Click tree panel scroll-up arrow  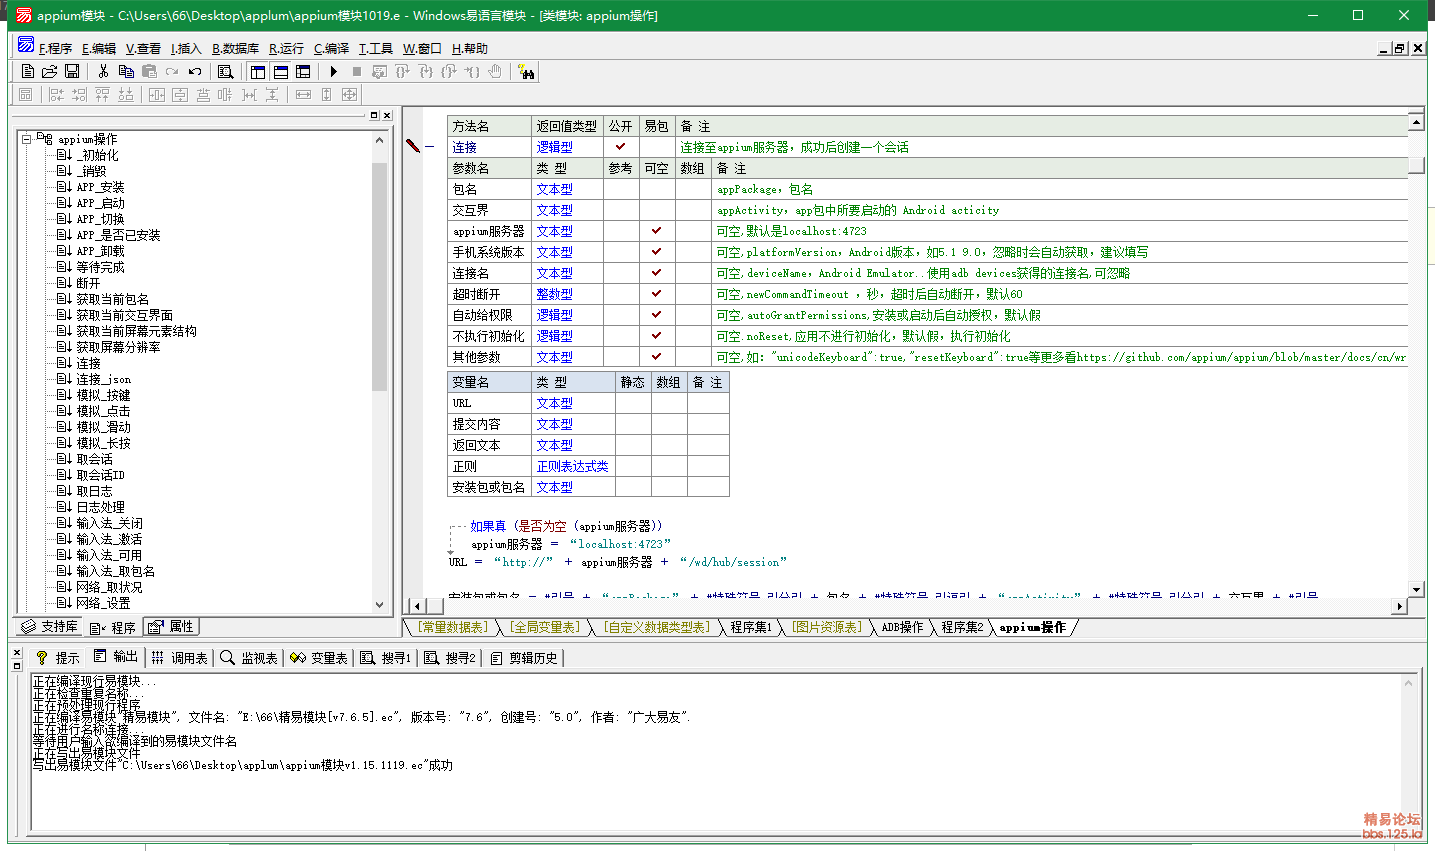click(x=379, y=140)
